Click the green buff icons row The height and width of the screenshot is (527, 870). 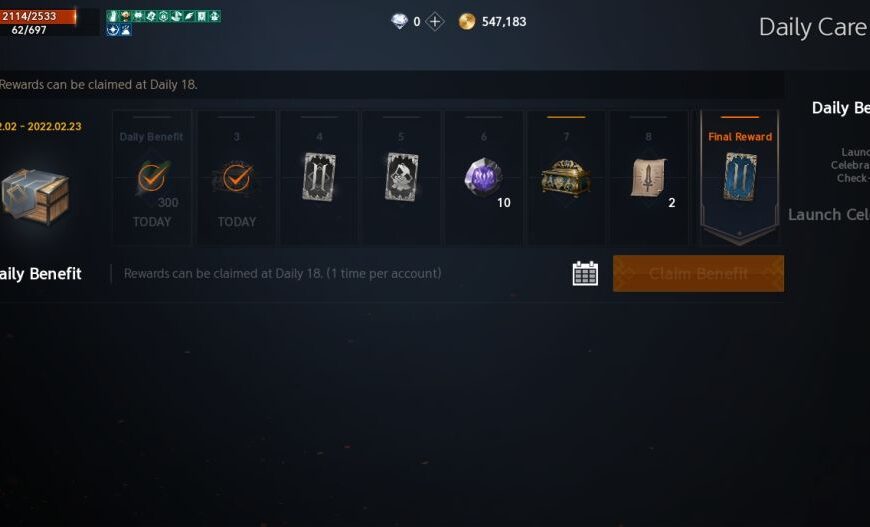pyautogui.click(x=164, y=16)
